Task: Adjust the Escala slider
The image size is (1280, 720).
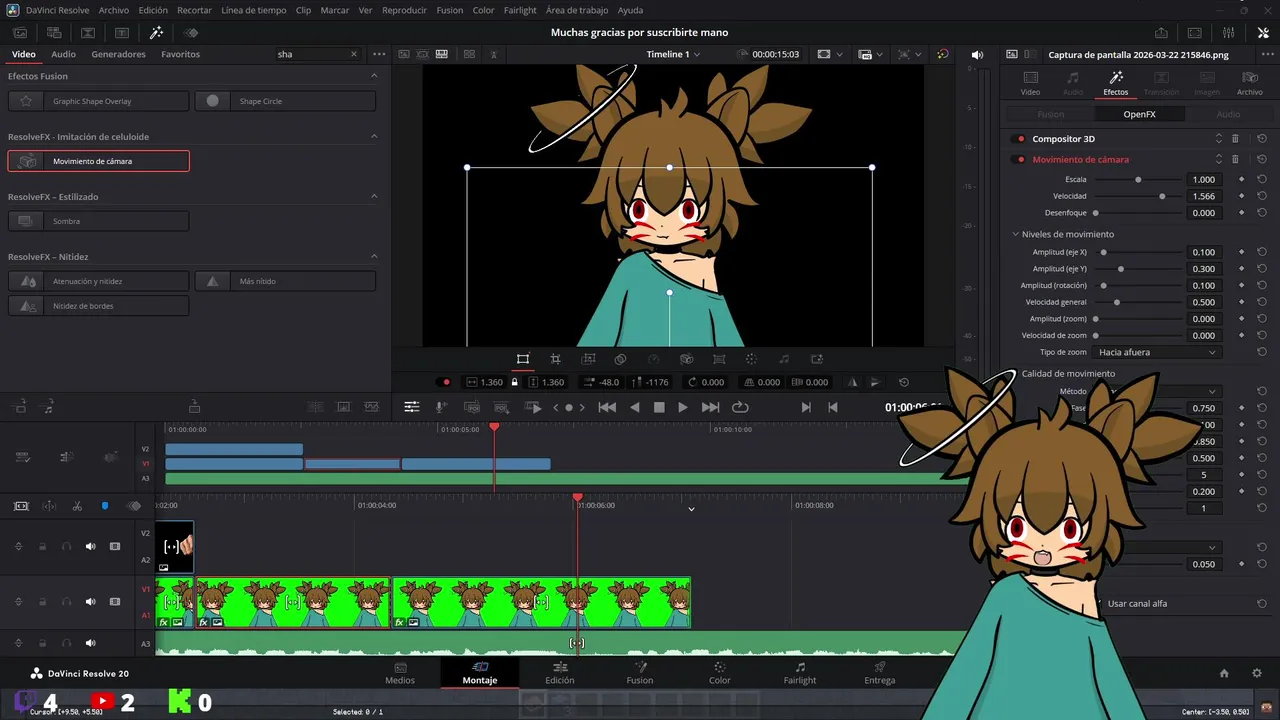Action: click(x=1138, y=180)
